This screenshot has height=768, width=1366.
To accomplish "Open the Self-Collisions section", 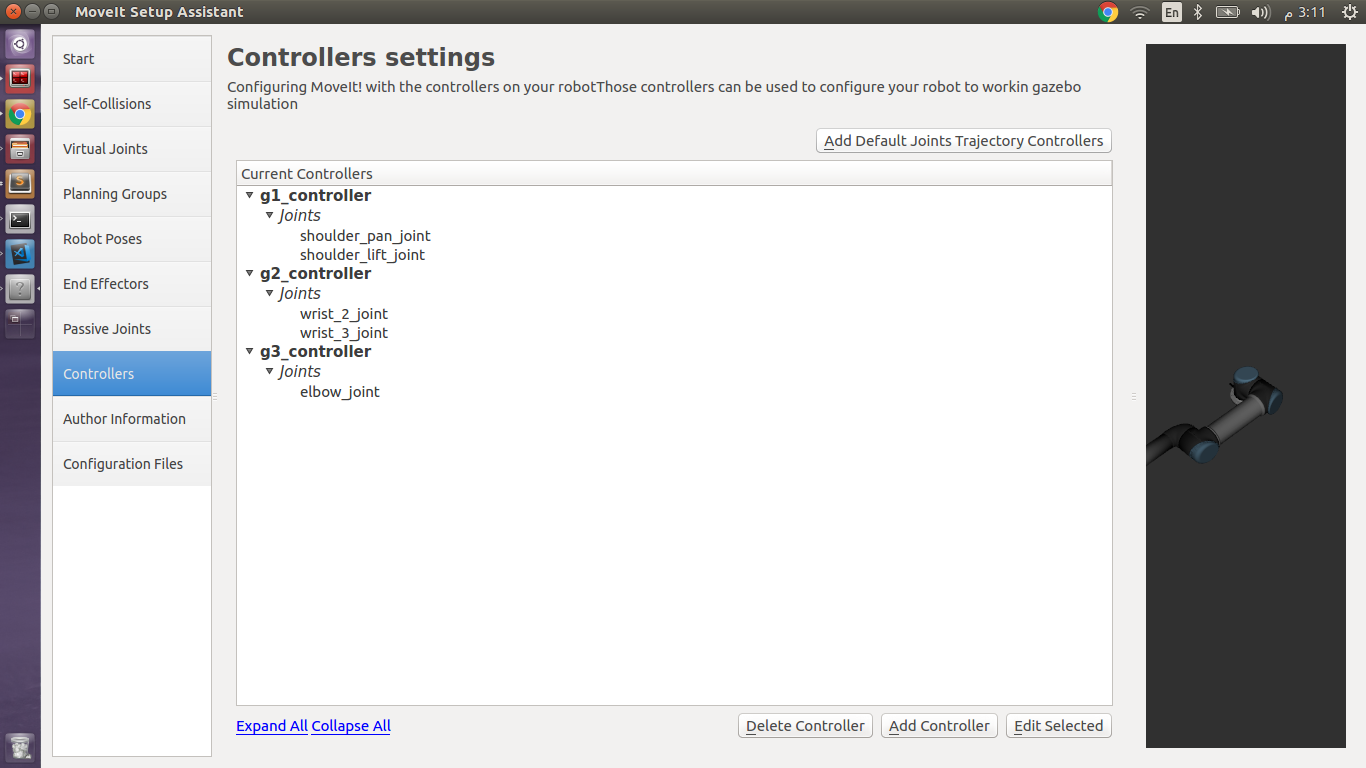I will point(132,104).
